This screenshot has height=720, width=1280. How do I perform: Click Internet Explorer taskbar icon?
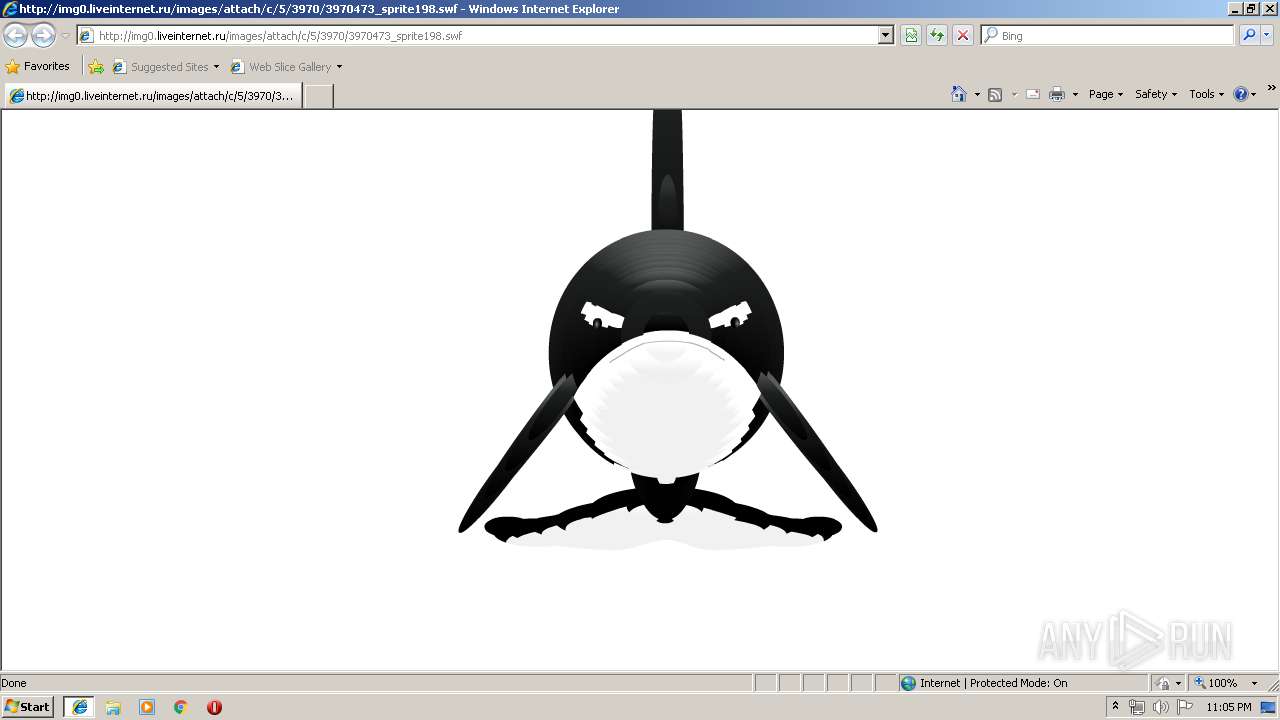coord(79,707)
